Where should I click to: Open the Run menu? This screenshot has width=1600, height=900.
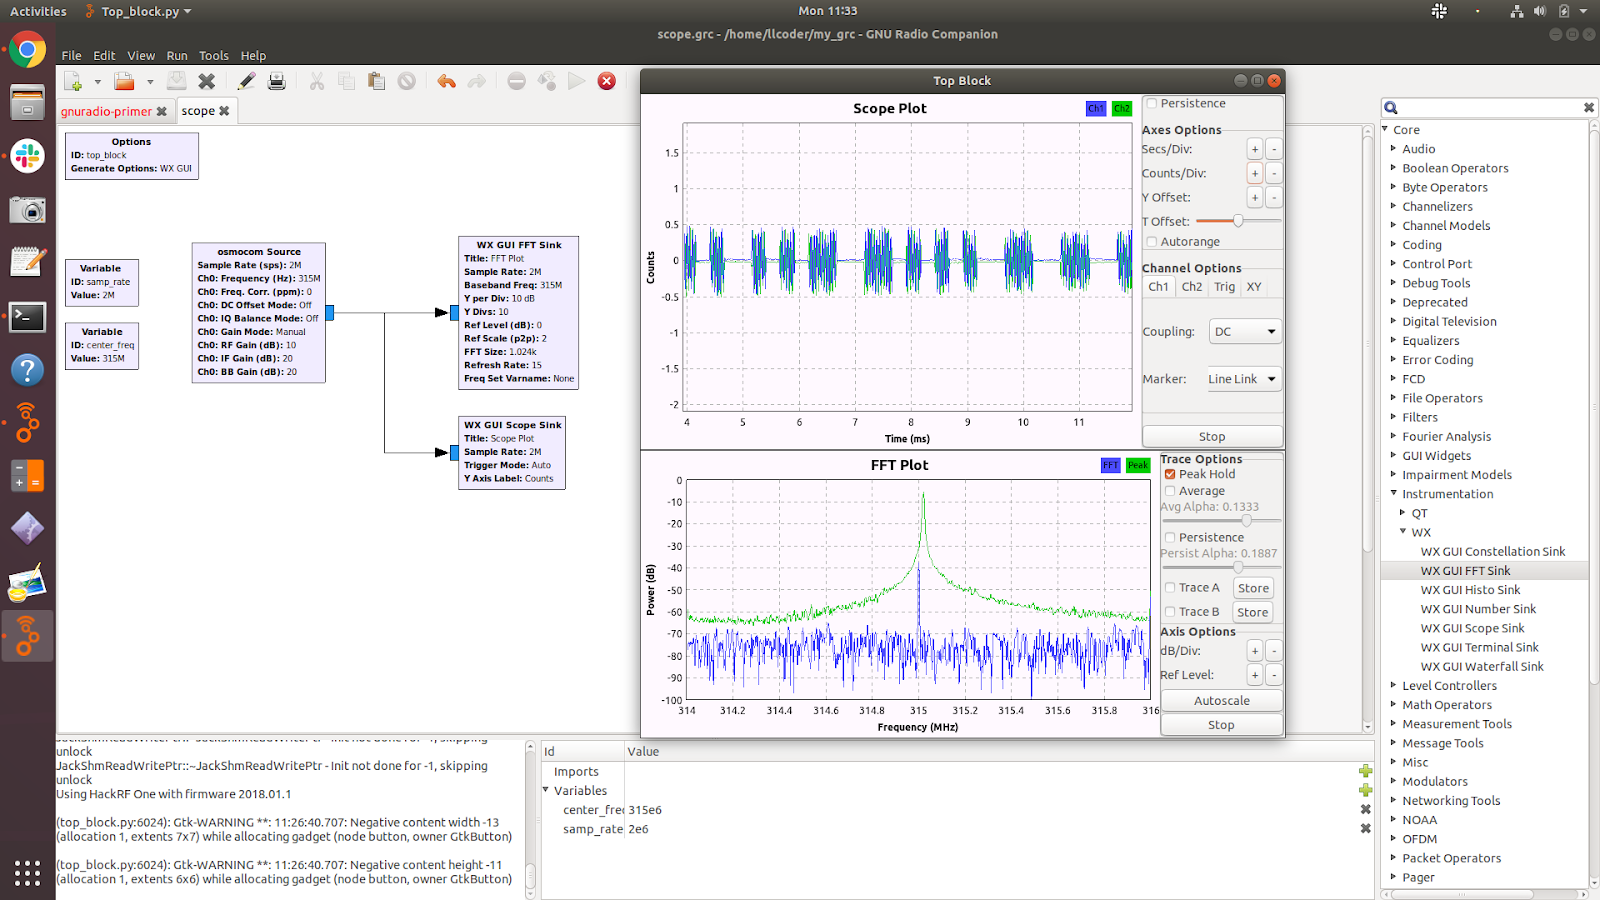tap(176, 56)
